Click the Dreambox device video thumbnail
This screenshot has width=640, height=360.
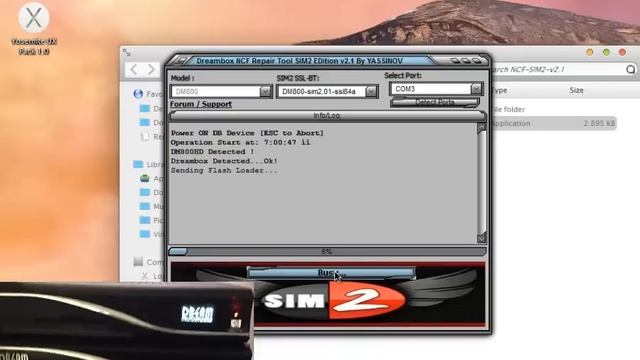(x=127, y=321)
